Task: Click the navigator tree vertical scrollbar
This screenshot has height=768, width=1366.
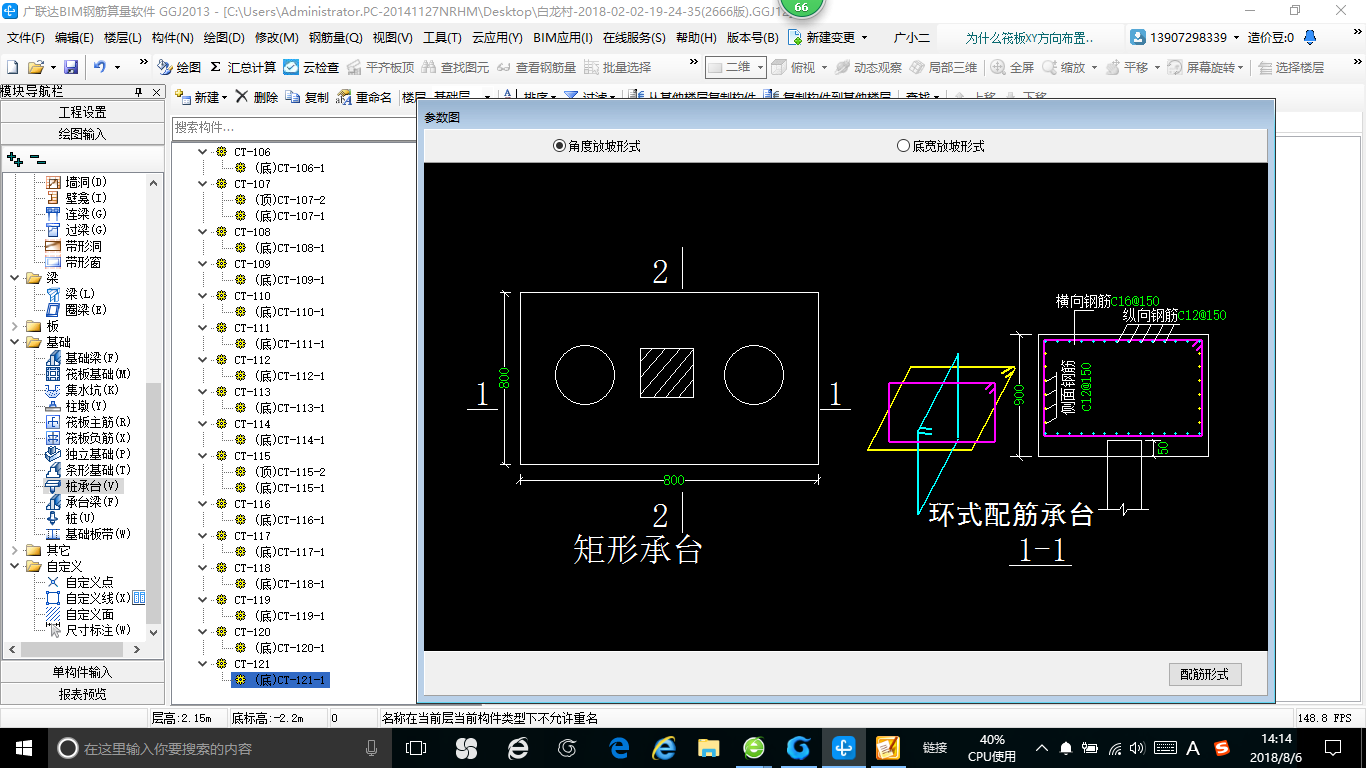Action: point(154,407)
